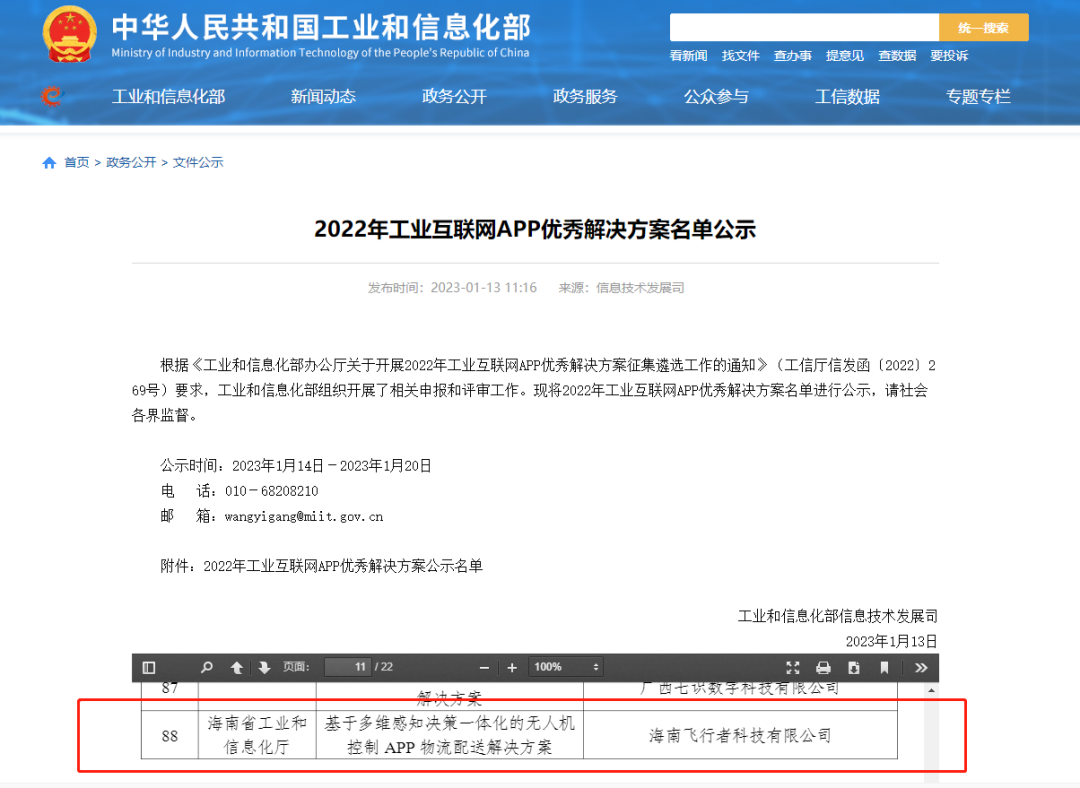The width and height of the screenshot is (1080, 788).
Task: Go to the previous PDF page
Action: click(x=236, y=667)
